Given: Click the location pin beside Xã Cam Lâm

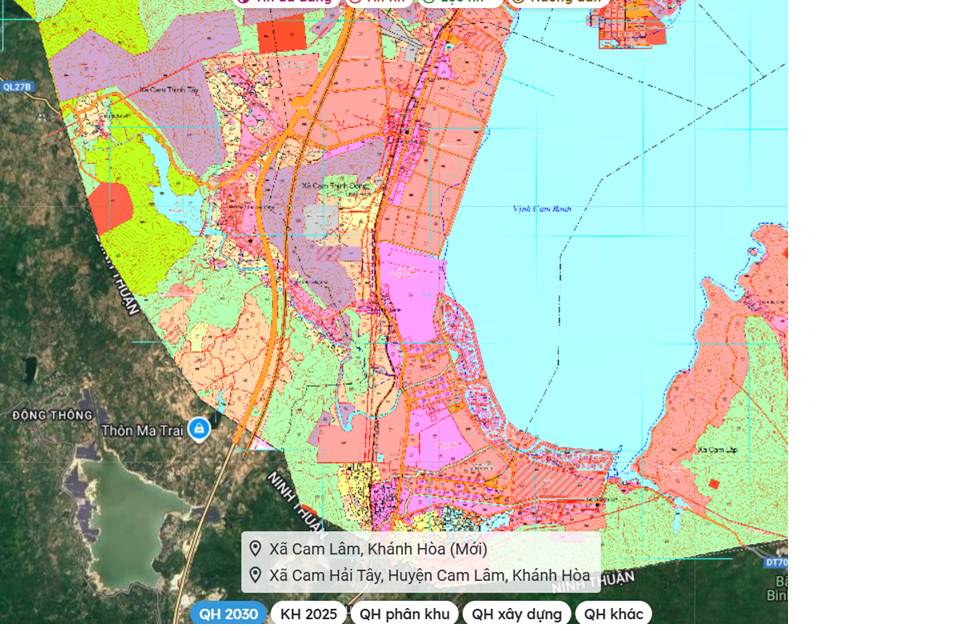Looking at the screenshot, I should coord(255,548).
